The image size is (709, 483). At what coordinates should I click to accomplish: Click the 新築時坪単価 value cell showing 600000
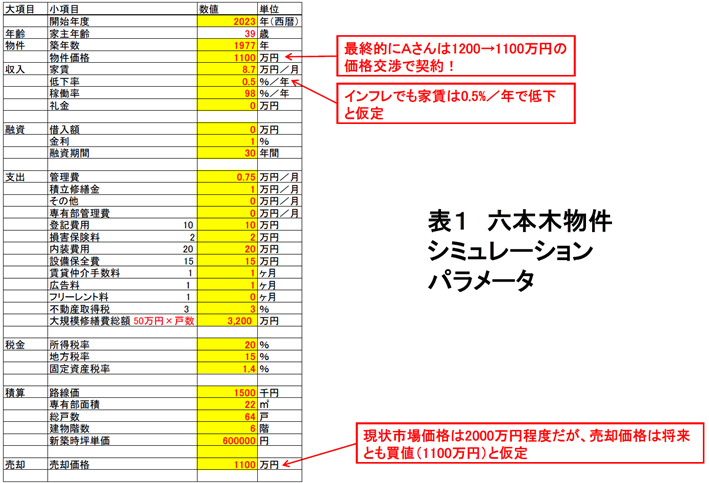[228, 441]
